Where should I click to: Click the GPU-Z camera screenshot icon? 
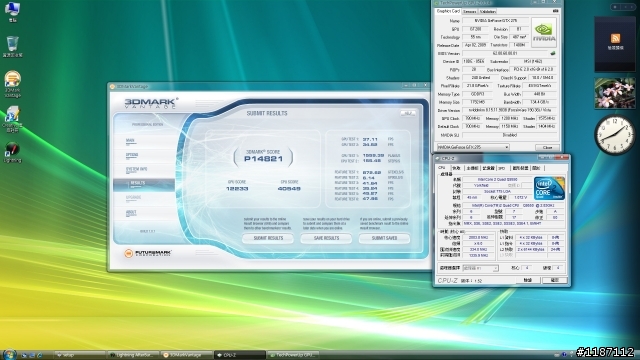coord(556,11)
